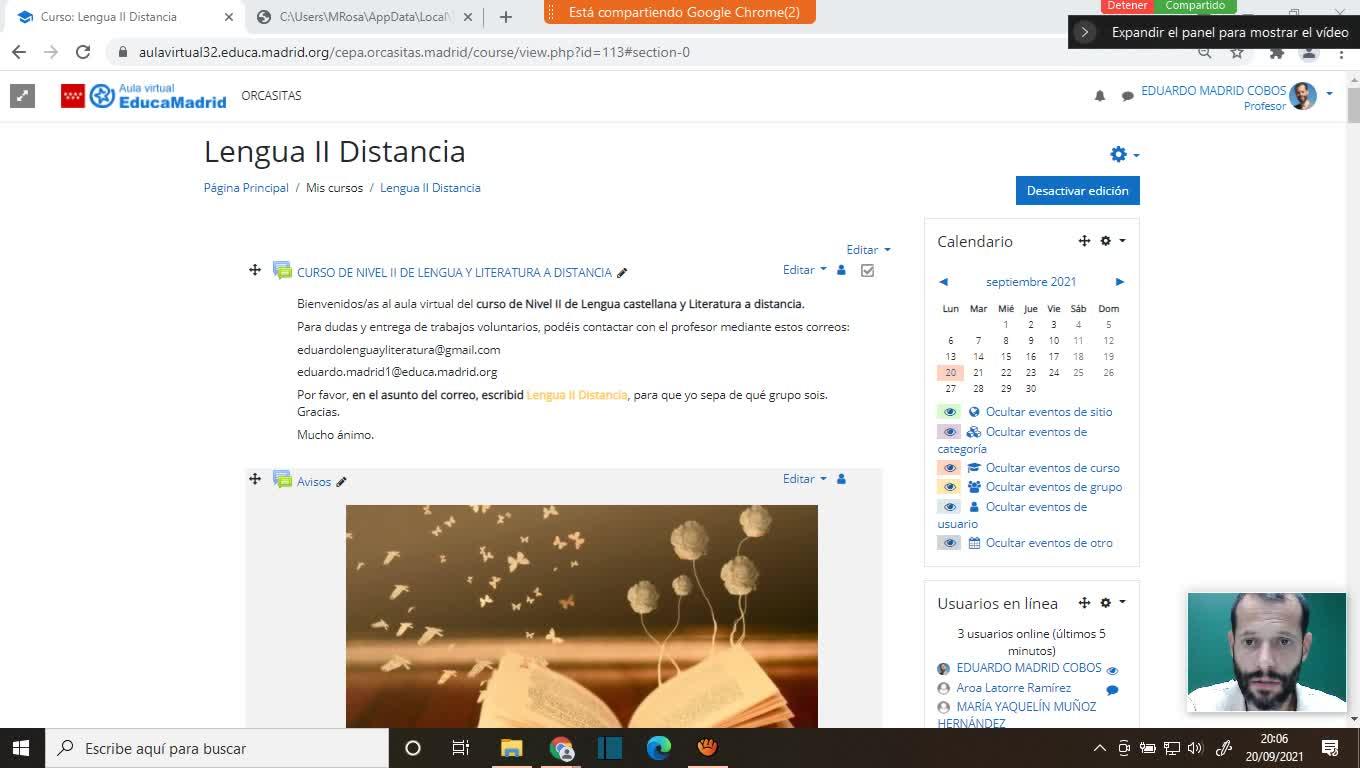Open Lengua II Distancia breadcrumb link
This screenshot has width=1360, height=768.
pos(430,188)
